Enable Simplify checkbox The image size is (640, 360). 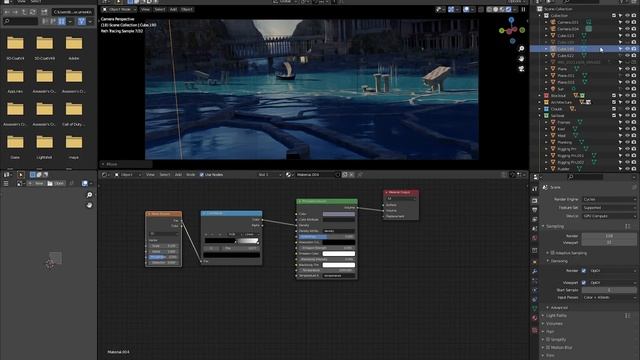pyautogui.click(x=548, y=340)
